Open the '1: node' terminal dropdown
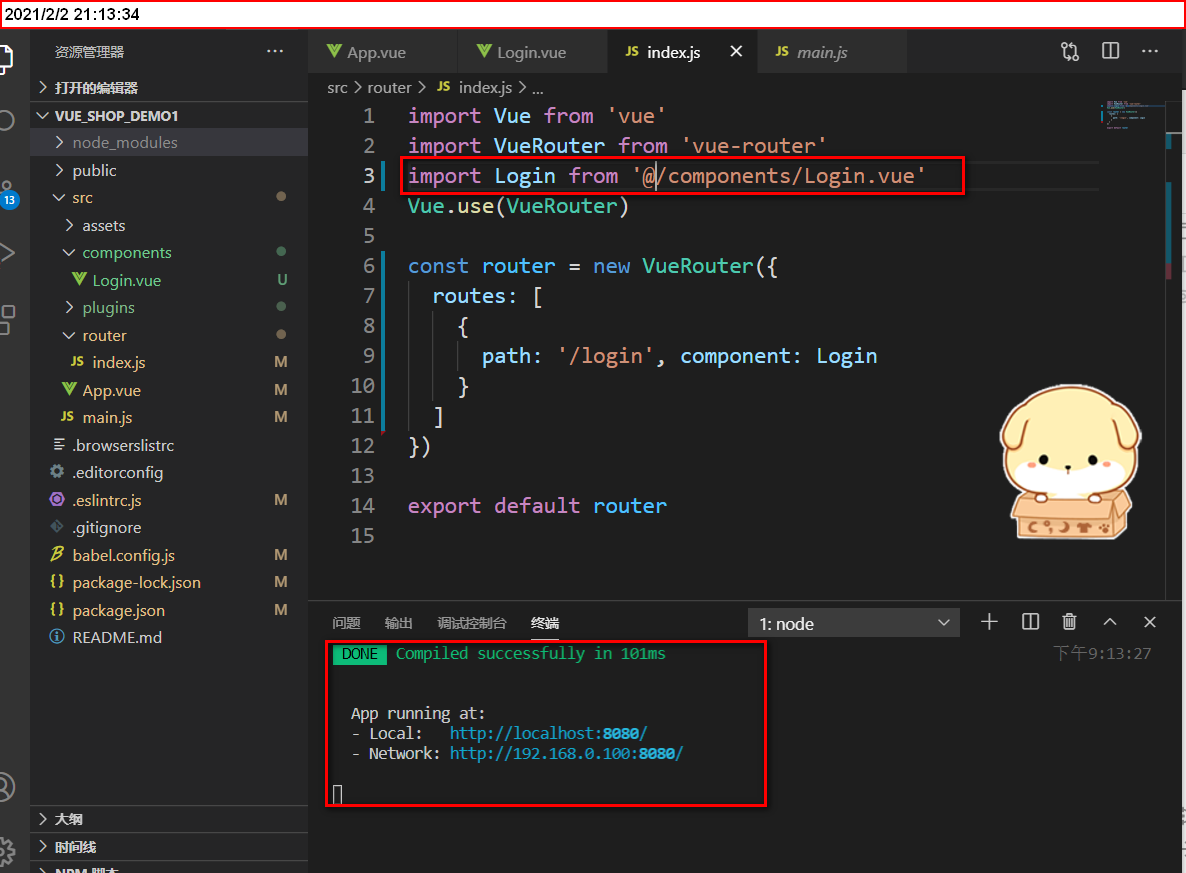The height and width of the screenshot is (873, 1186). pyautogui.click(x=853, y=622)
